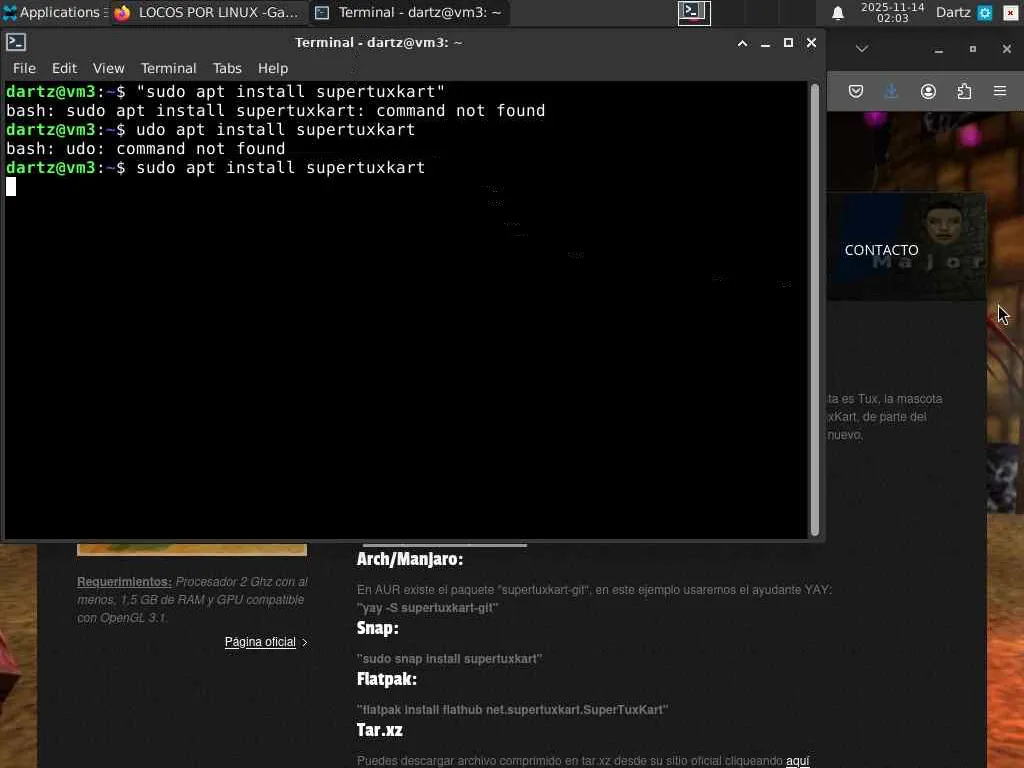The image size is (1024, 768).
Task: Maximize the Terminal window
Action: (x=788, y=43)
